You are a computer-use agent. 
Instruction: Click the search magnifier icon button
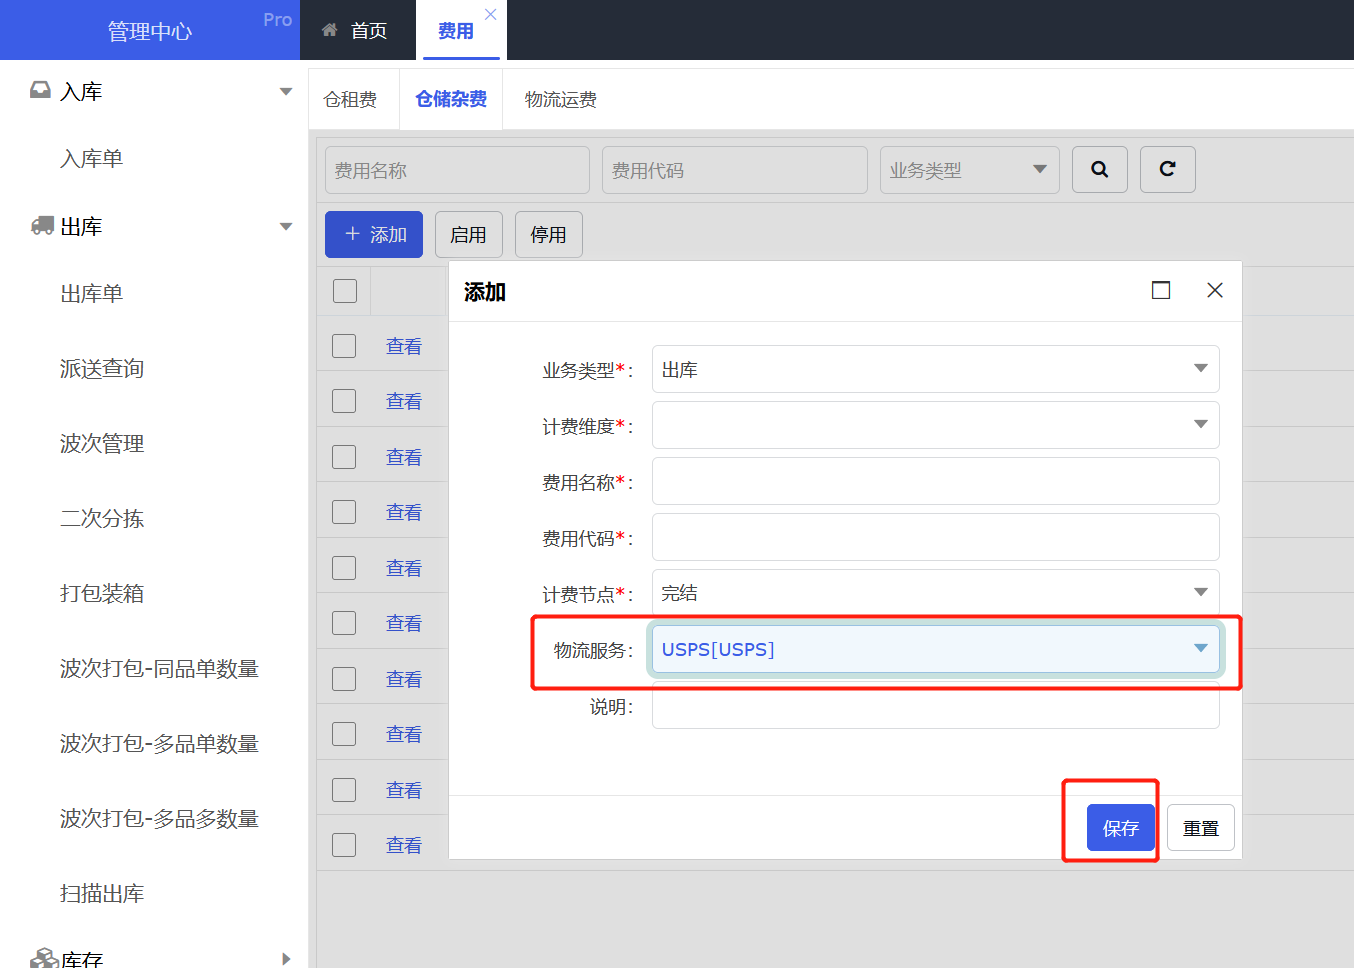pos(1100,169)
